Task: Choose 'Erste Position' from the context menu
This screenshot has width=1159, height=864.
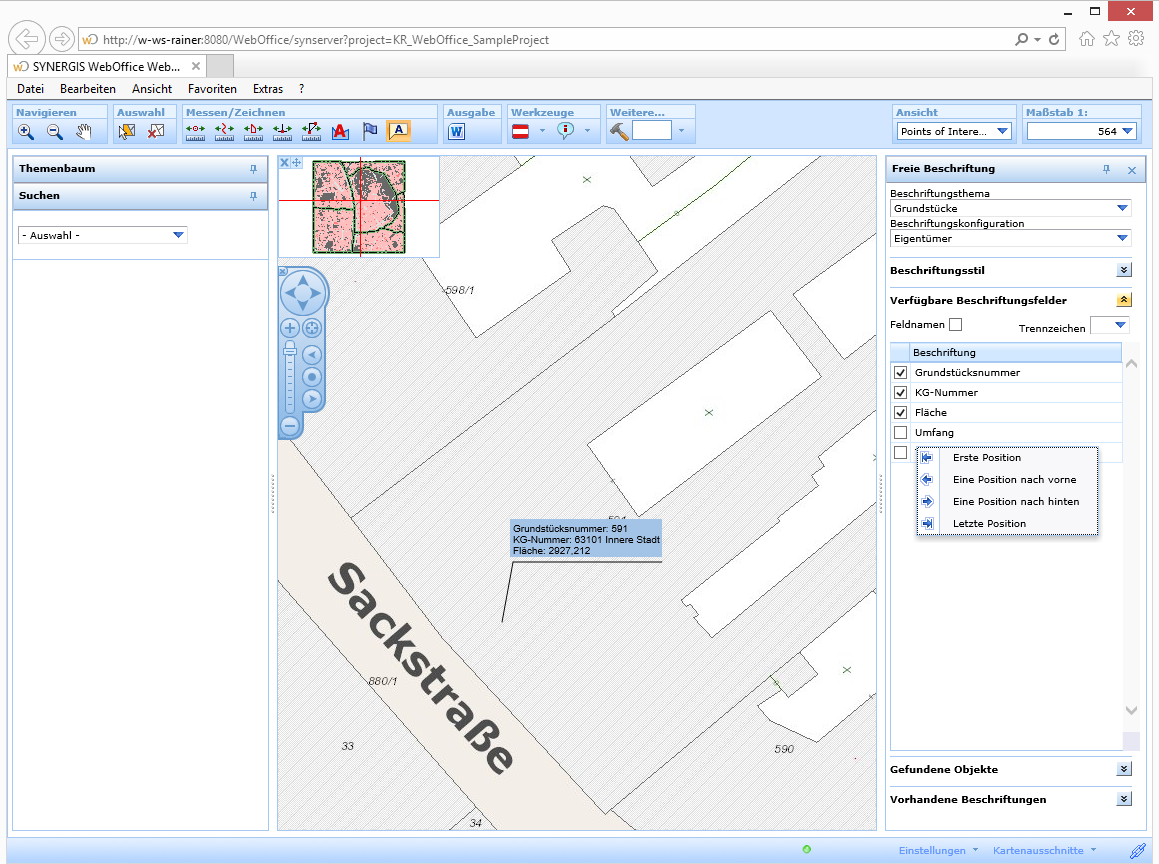Action: pos(986,458)
